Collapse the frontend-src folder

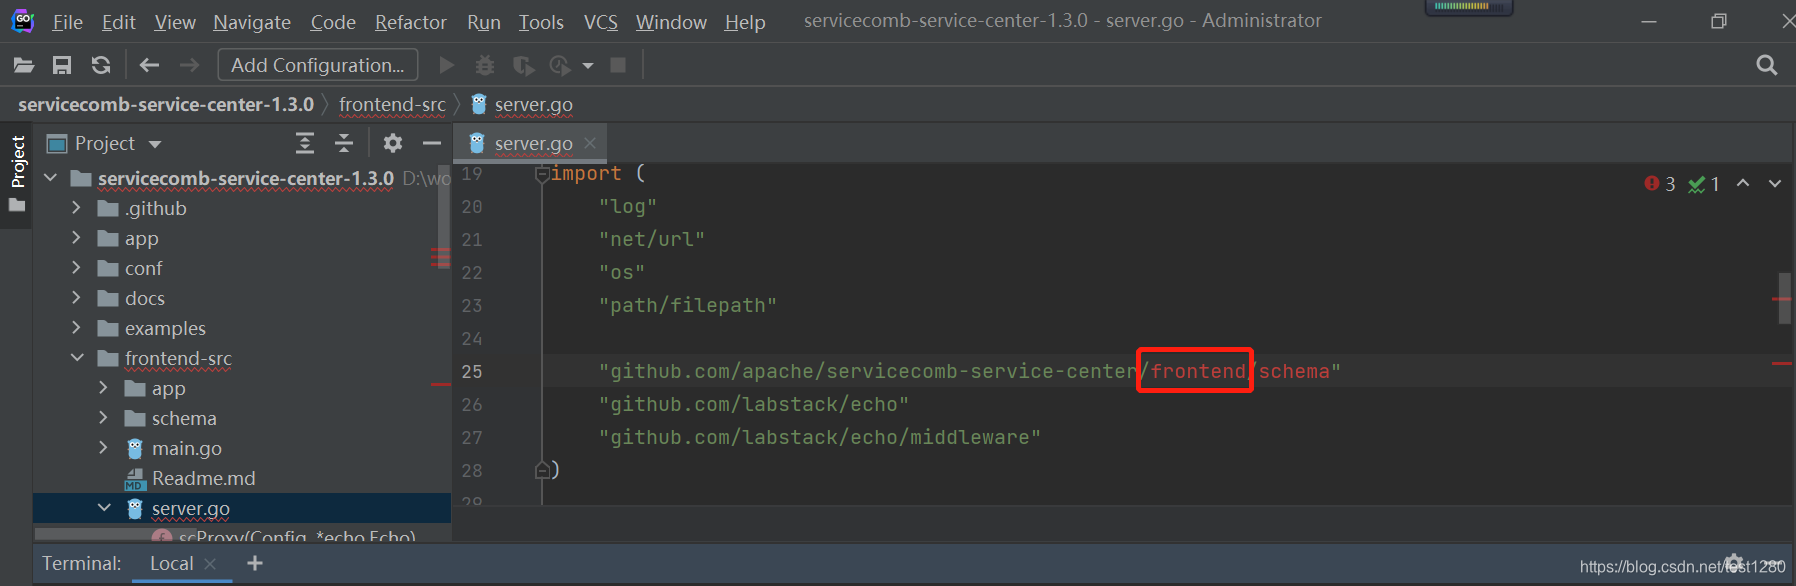[x=77, y=358]
